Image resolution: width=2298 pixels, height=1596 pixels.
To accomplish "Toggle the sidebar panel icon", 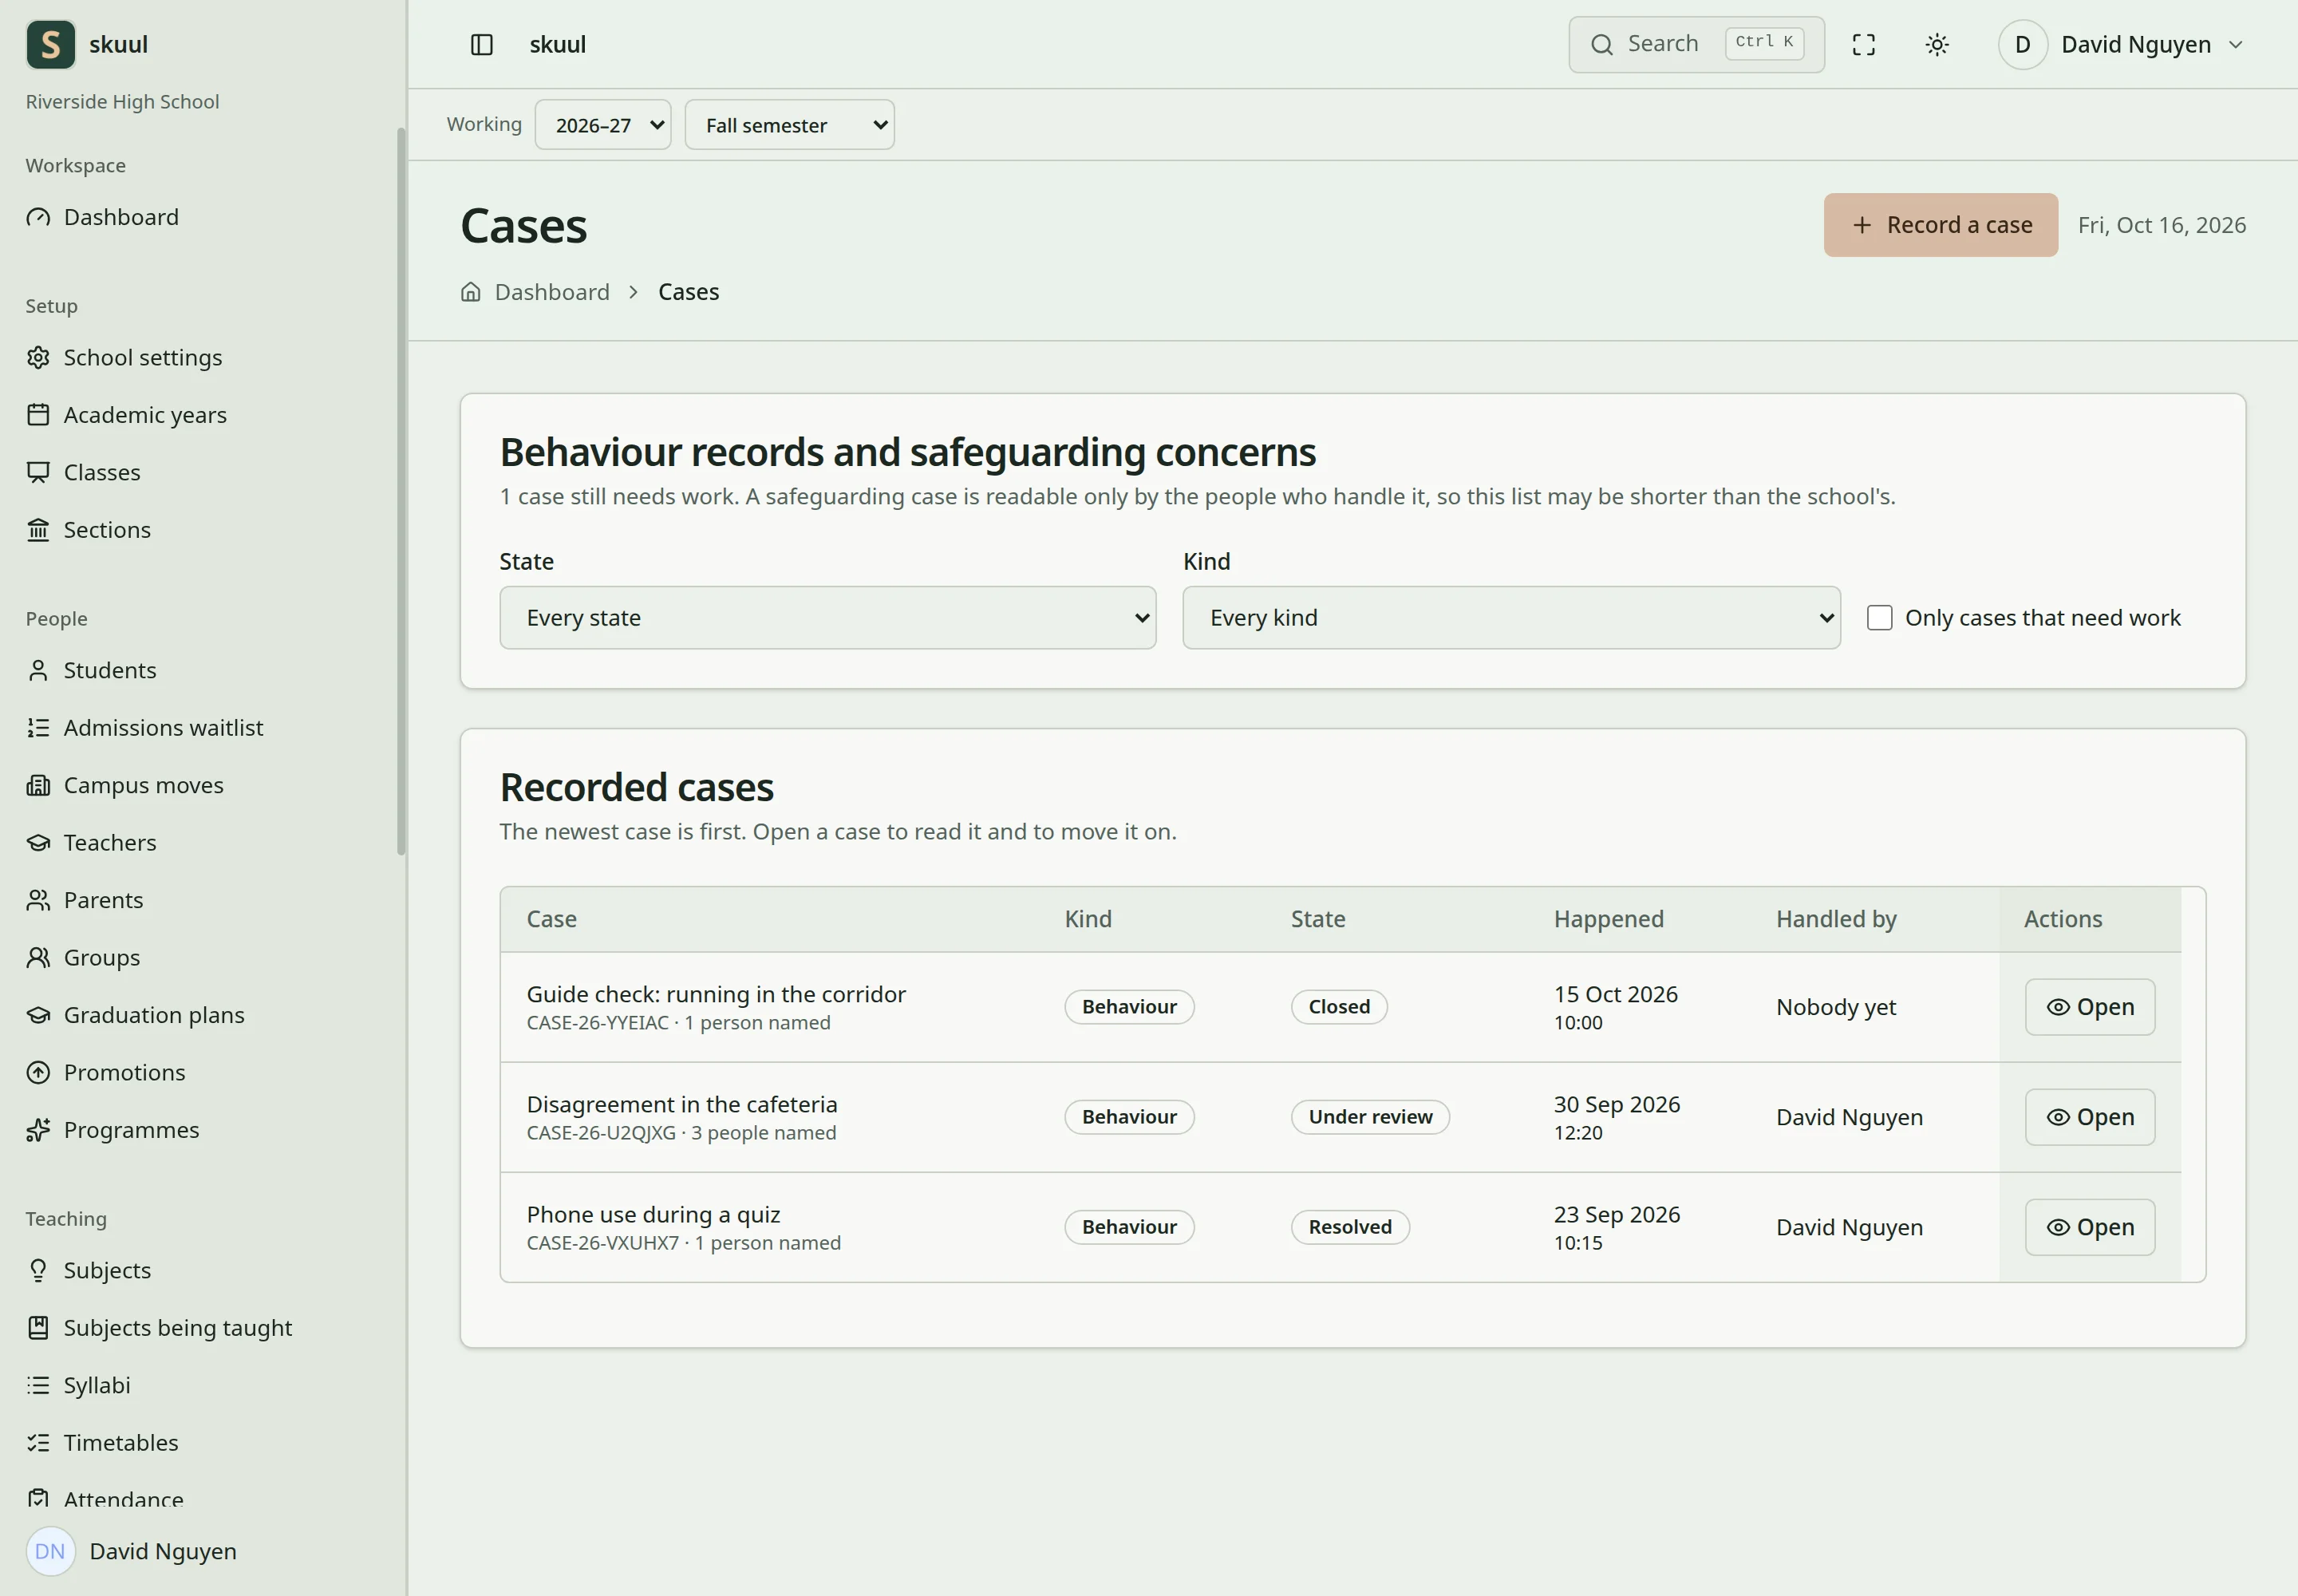I will tap(481, 45).
